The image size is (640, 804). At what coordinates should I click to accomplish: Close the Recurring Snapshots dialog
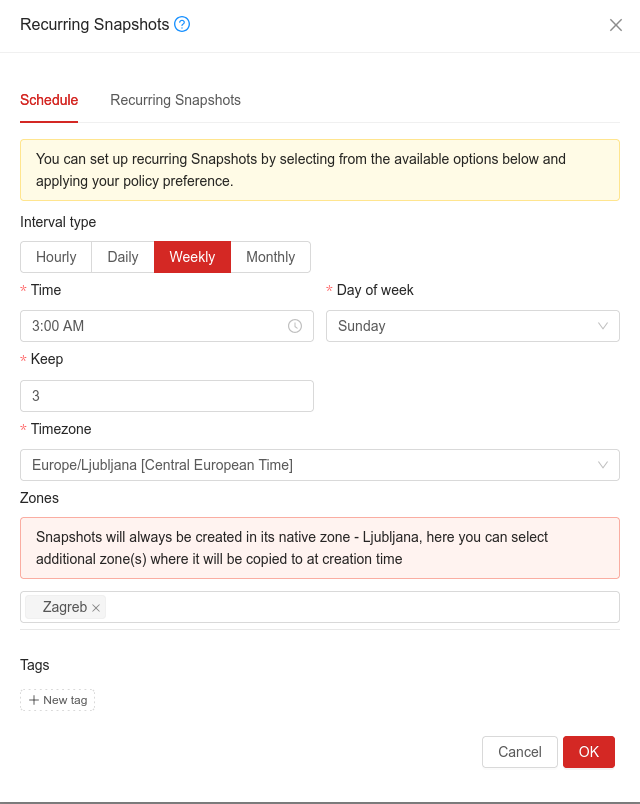click(x=616, y=25)
